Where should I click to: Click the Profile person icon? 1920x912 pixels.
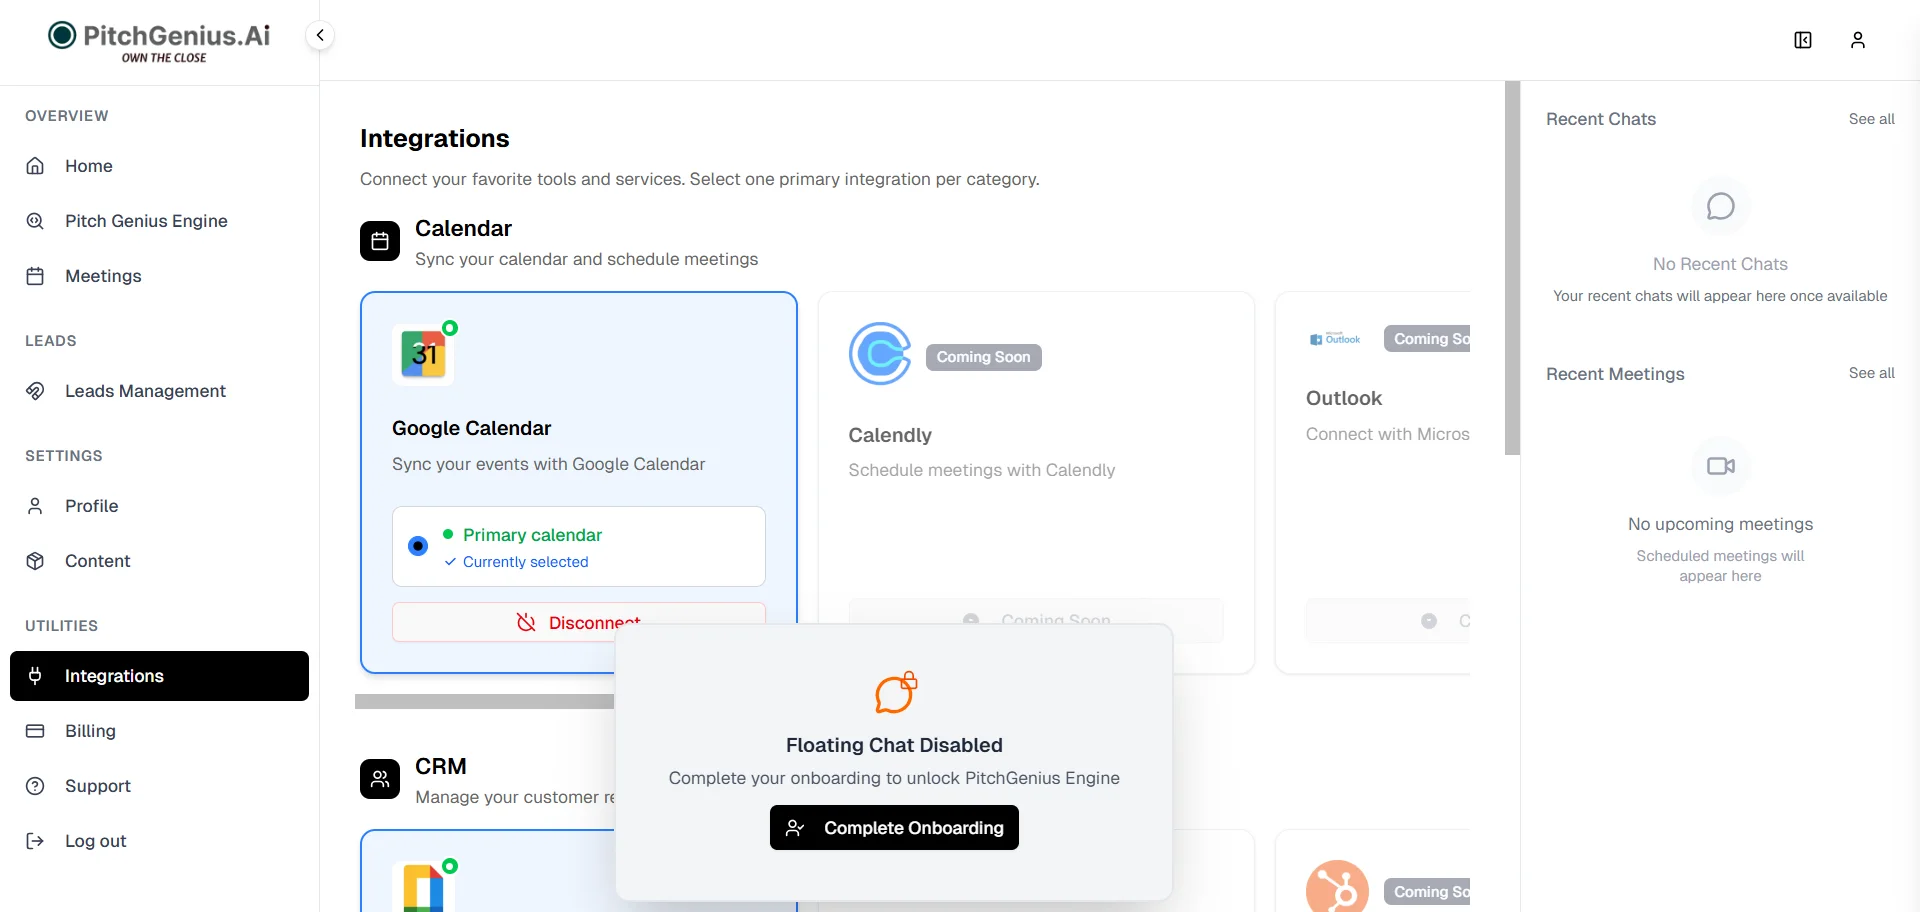35,506
